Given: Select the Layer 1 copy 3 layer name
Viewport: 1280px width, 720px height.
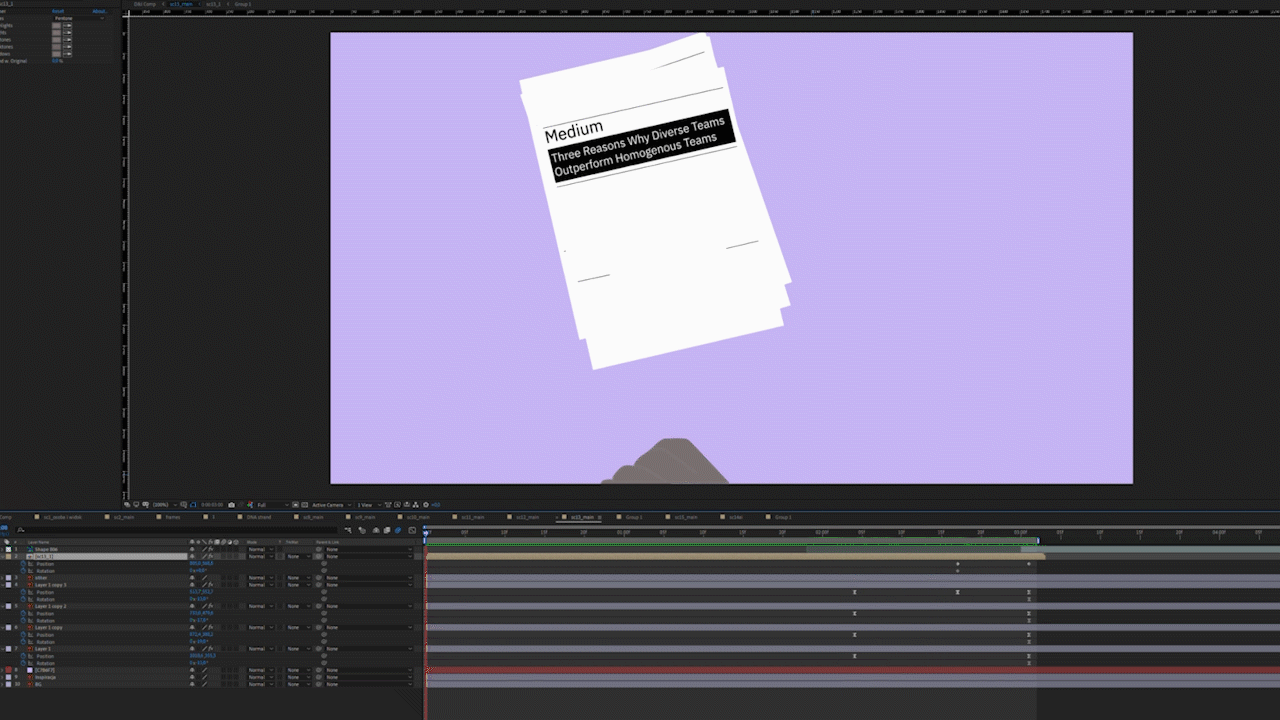Looking at the screenshot, I should point(51,585).
